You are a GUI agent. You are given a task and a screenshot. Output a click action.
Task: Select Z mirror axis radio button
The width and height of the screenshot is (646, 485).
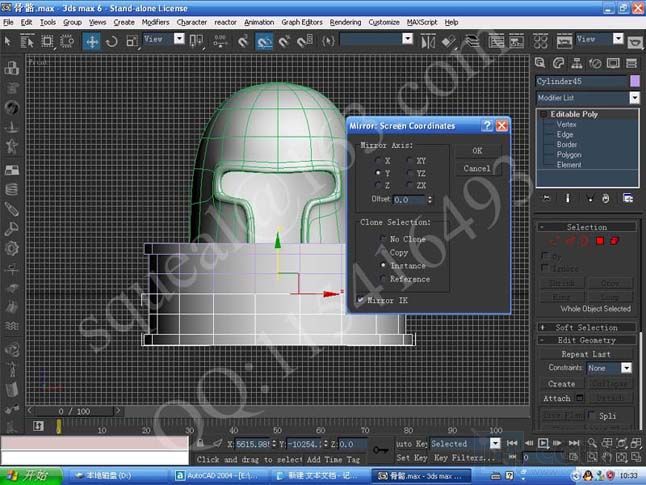(378, 185)
